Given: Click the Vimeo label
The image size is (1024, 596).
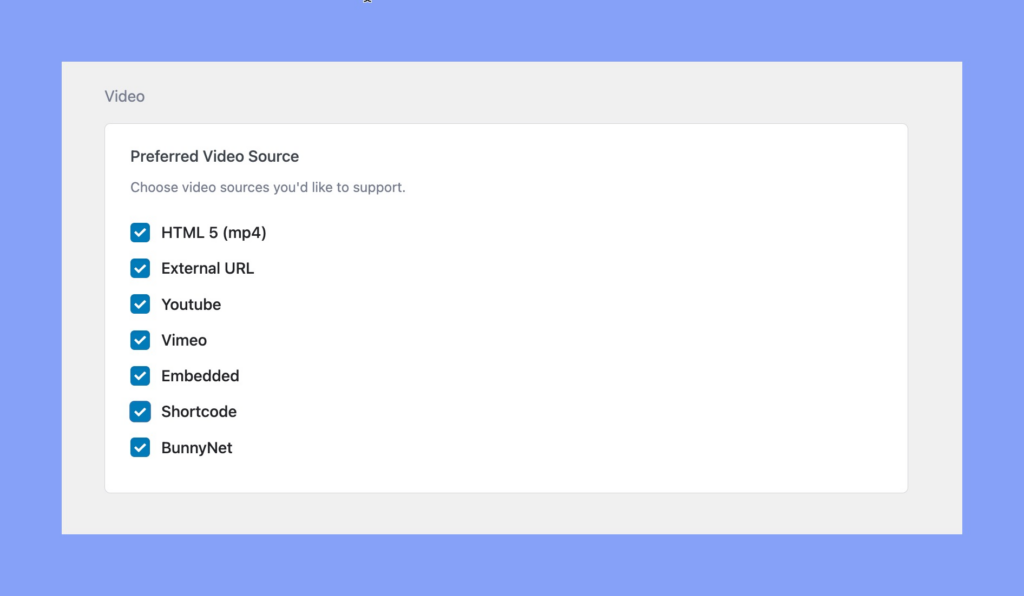Looking at the screenshot, I should 185,340.
